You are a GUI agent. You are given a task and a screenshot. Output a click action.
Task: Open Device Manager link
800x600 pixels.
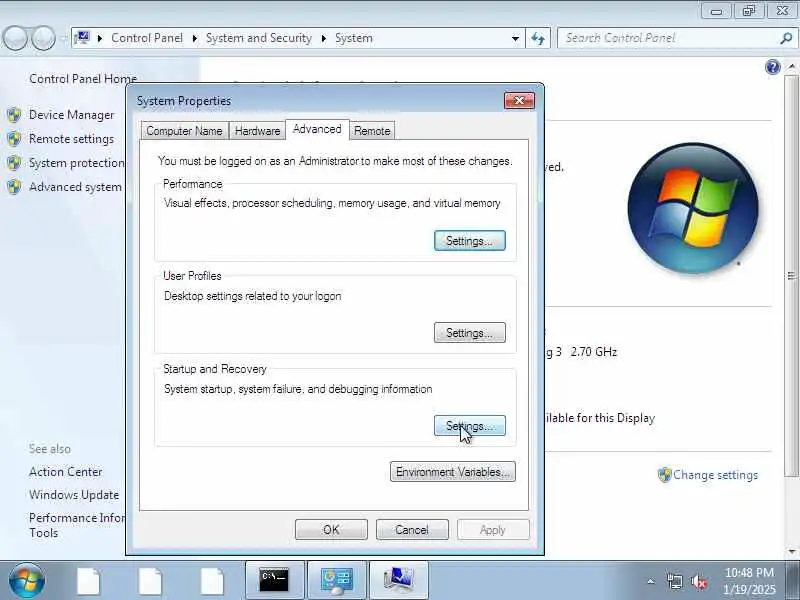point(71,115)
